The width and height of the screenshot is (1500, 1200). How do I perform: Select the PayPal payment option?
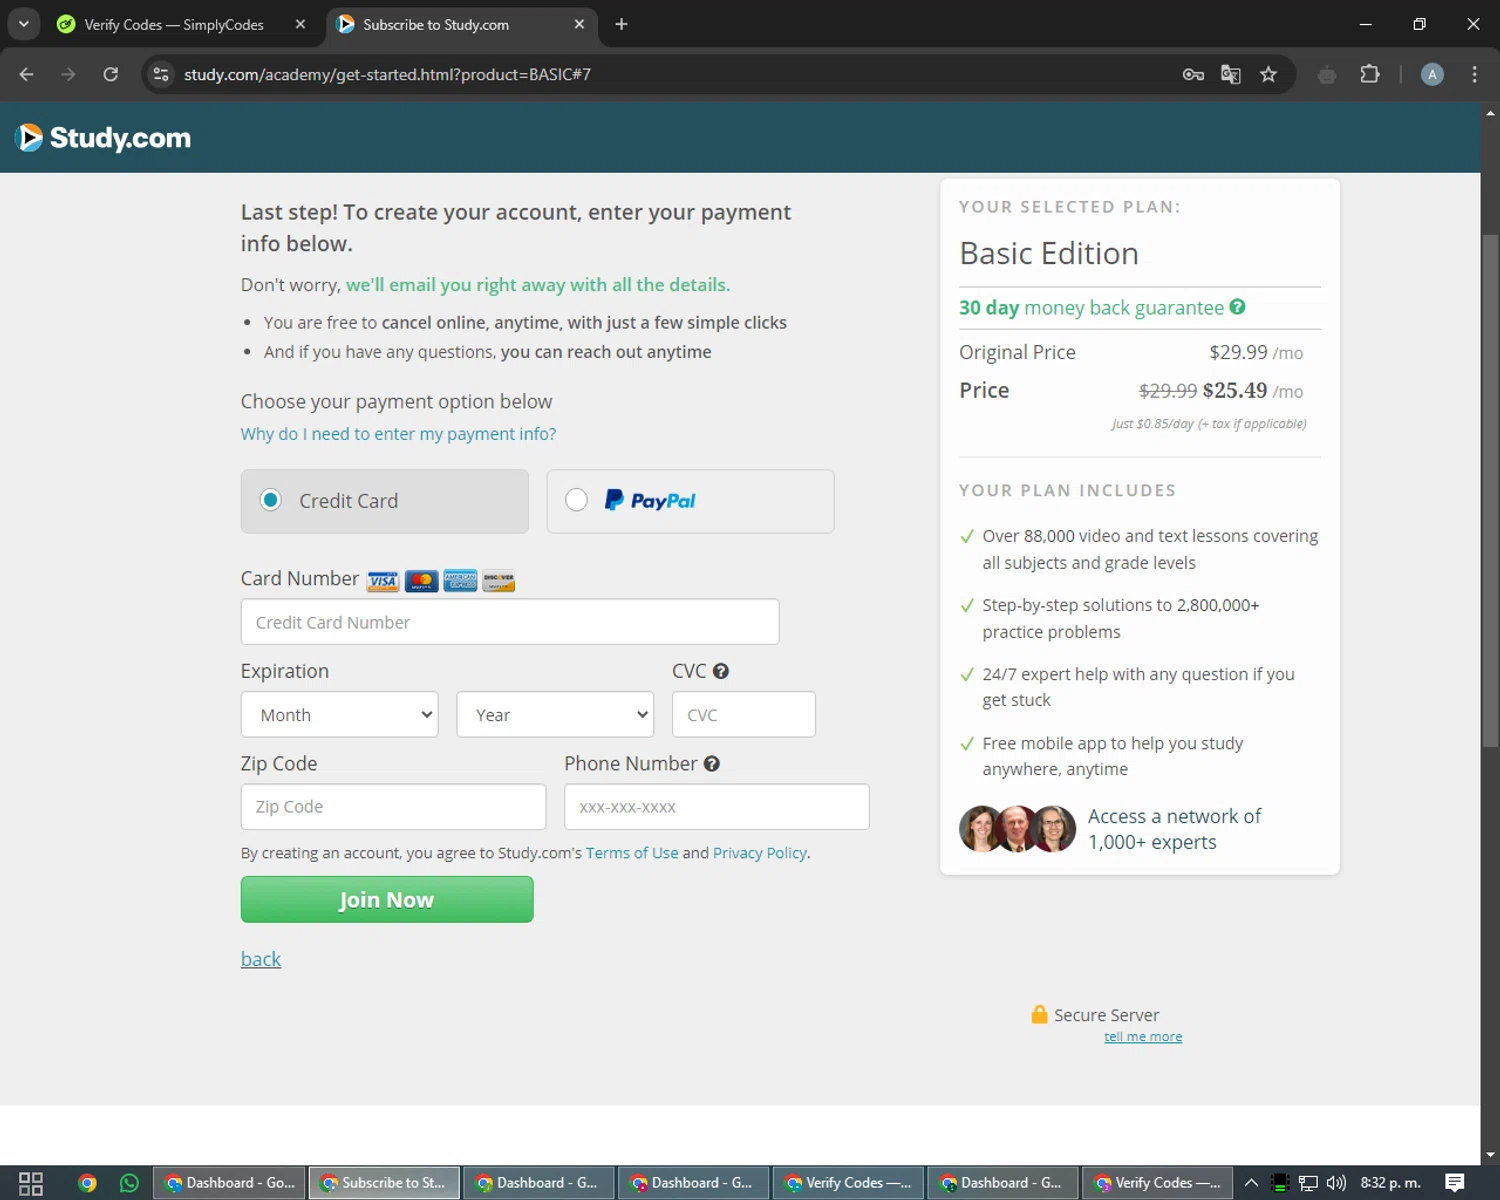690,501
